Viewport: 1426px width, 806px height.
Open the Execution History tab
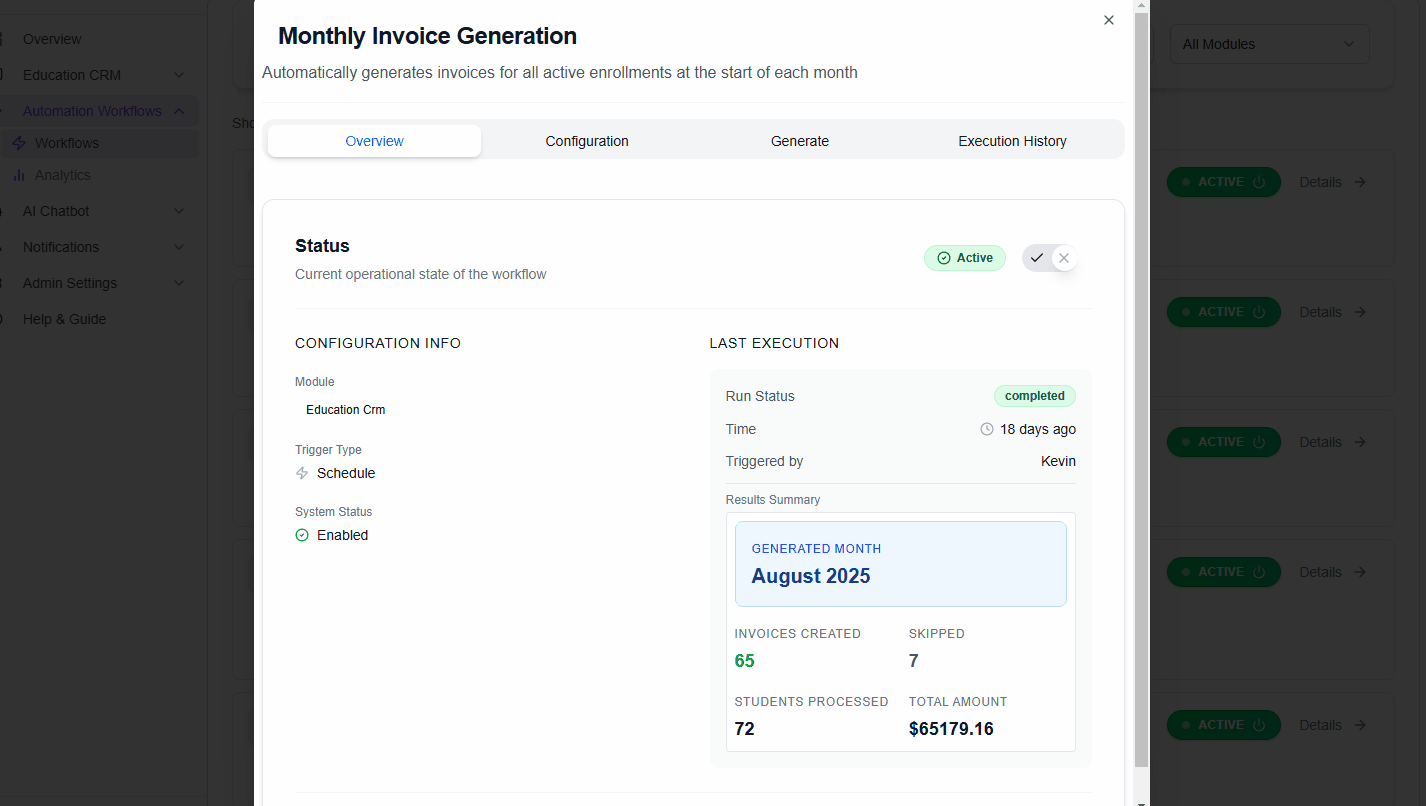[1012, 140]
